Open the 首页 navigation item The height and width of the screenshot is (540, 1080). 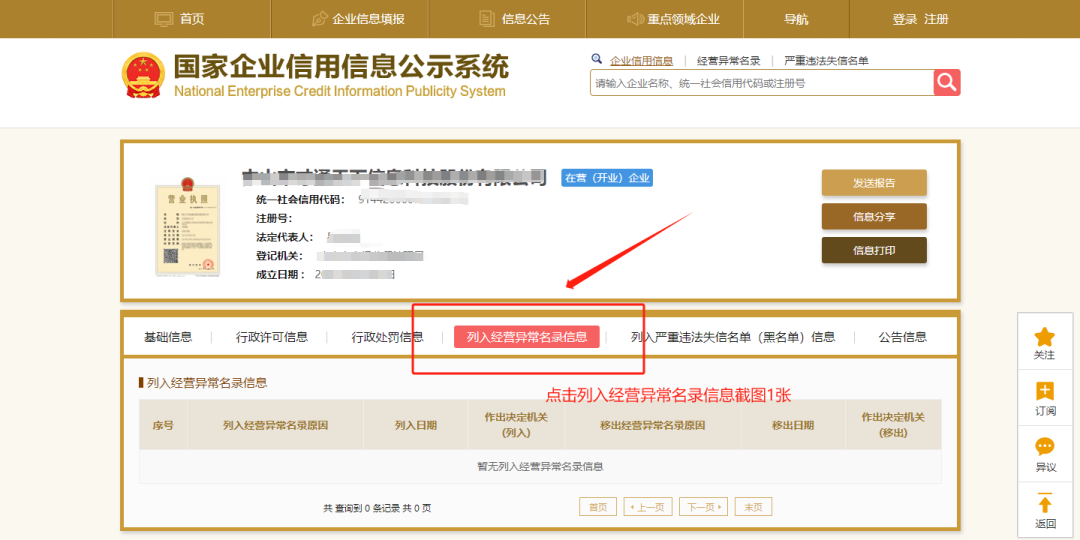(192, 19)
